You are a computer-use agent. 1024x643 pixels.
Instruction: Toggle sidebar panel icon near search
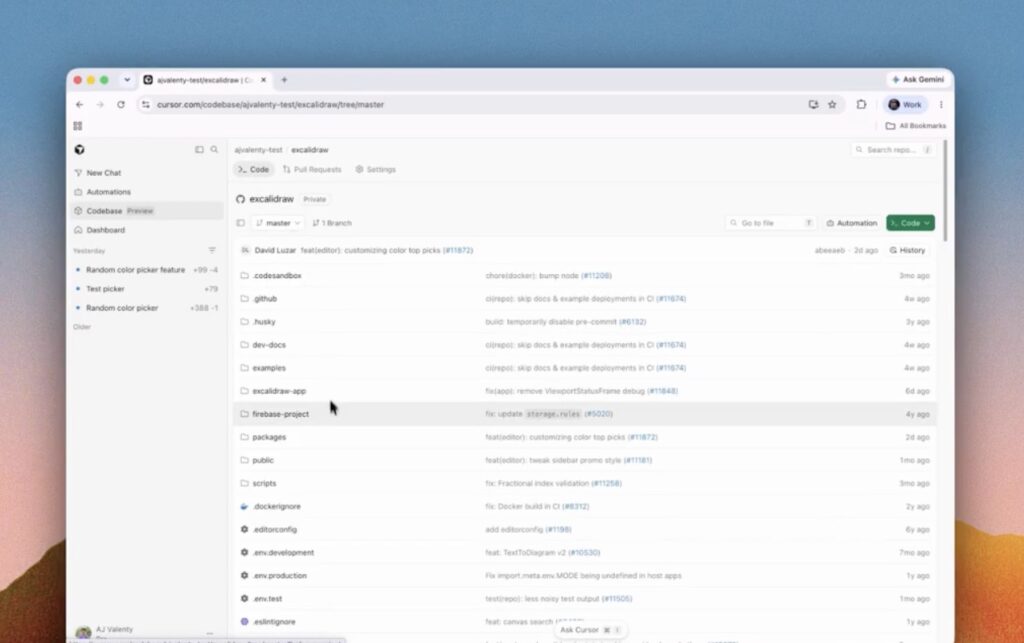199,149
